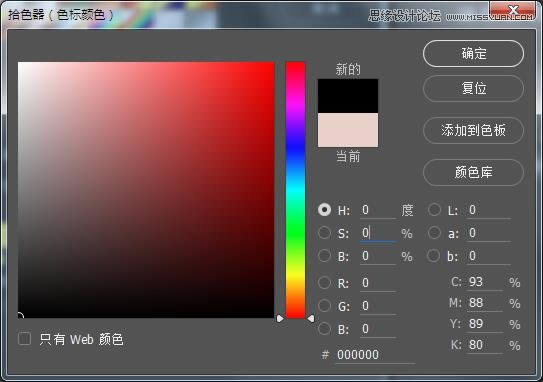Click the RGB blue value input field
Viewport: 543px width, 382px height.
(378, 329)
